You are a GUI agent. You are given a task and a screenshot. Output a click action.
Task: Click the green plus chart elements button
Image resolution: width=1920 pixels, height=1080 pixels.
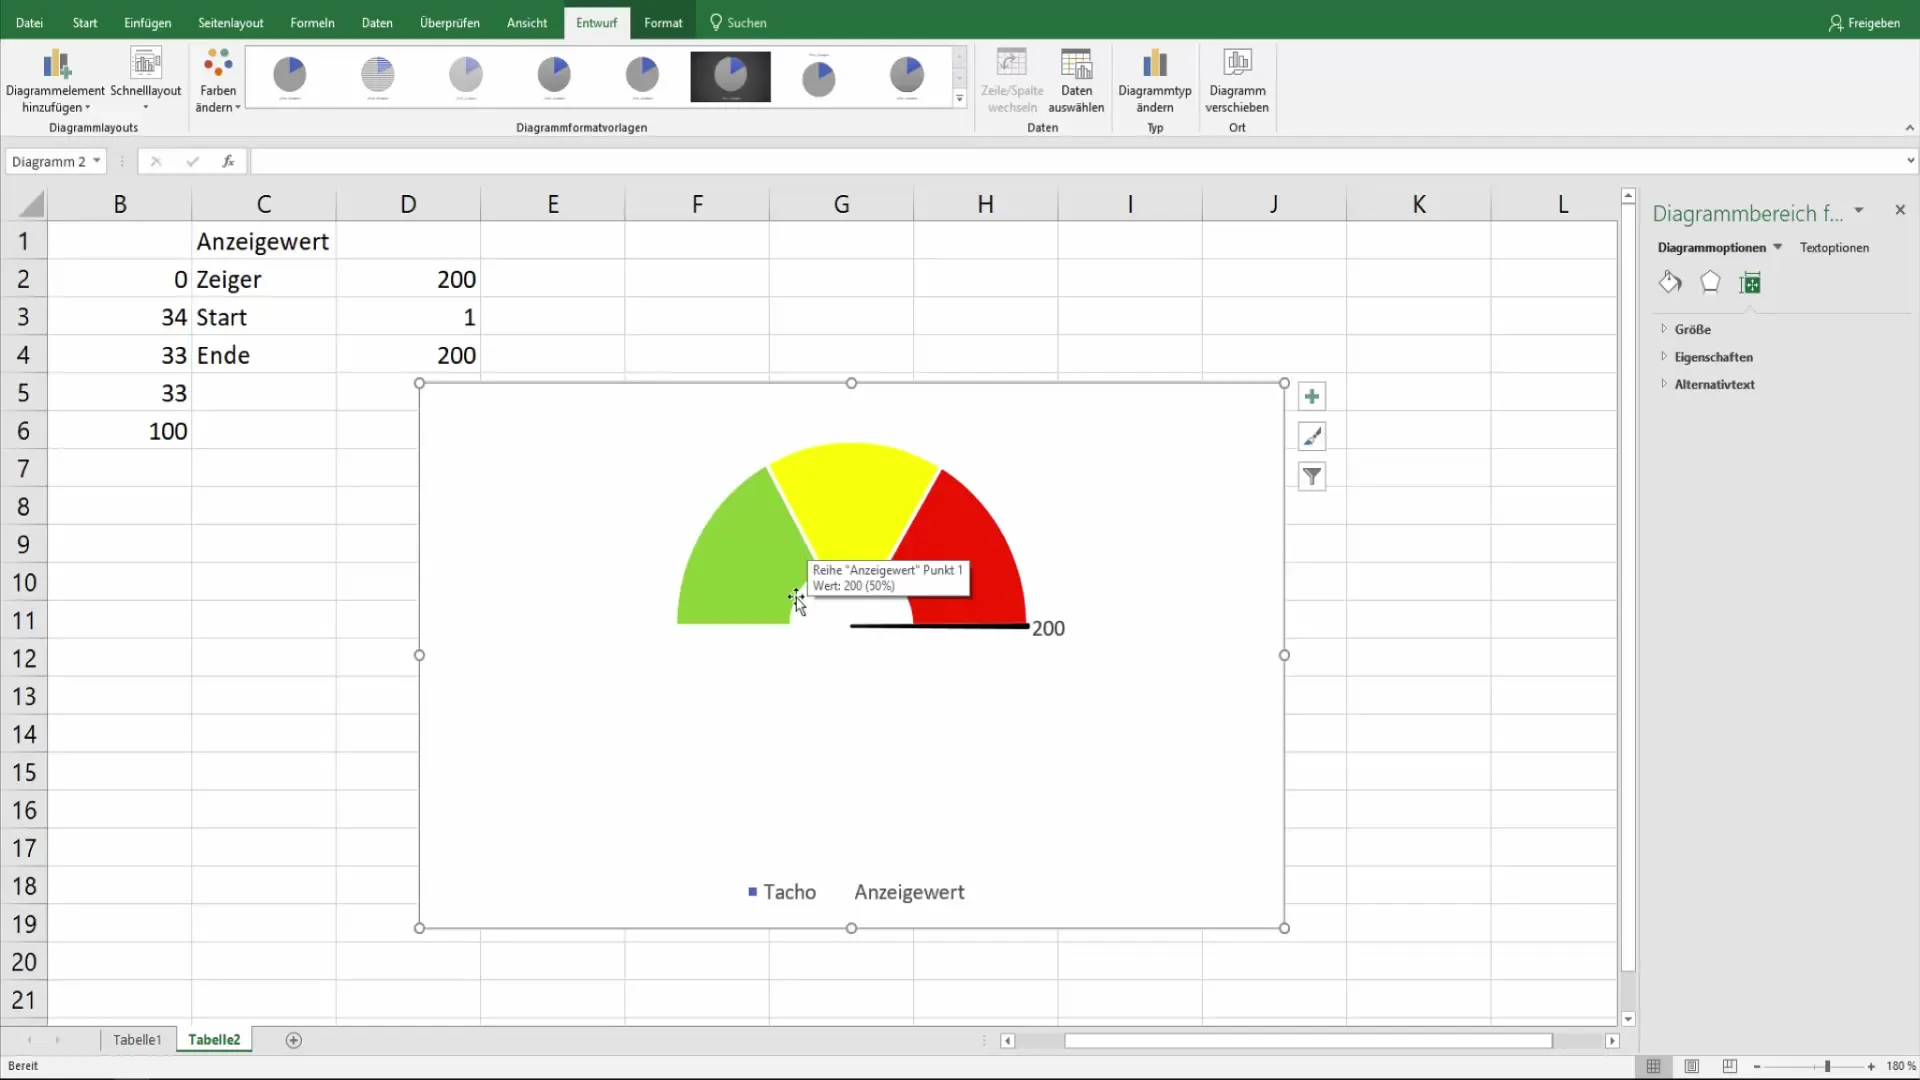coord(1312,396)
